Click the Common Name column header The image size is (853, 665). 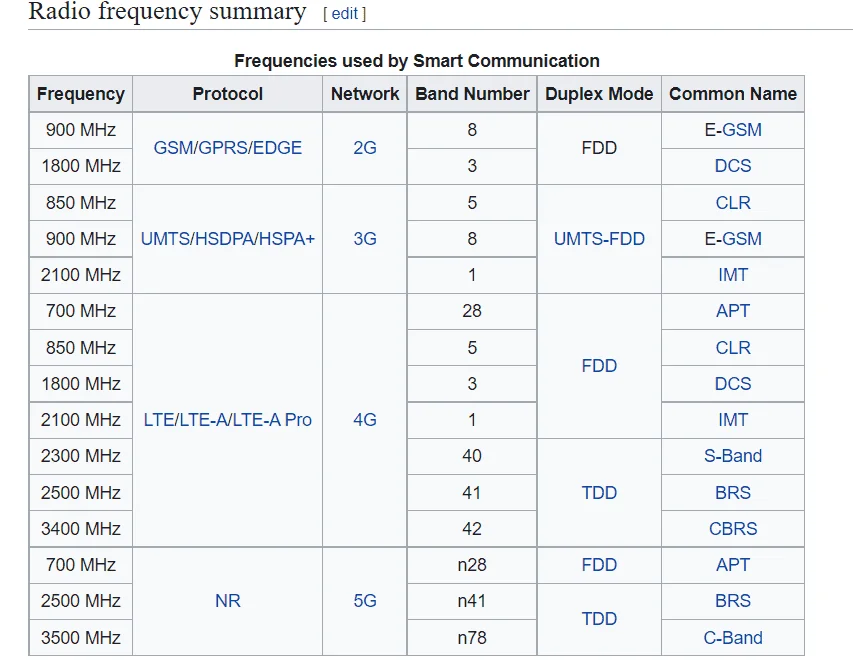pos(733,94)
